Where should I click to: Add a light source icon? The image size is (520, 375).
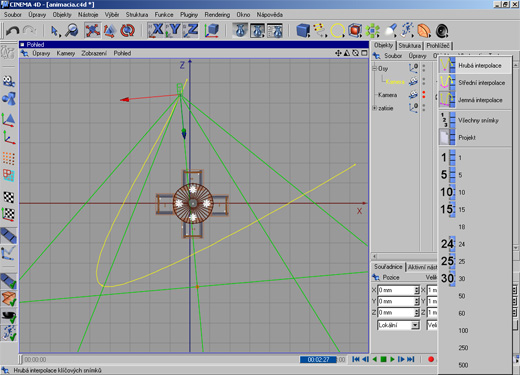coord(390,31)
